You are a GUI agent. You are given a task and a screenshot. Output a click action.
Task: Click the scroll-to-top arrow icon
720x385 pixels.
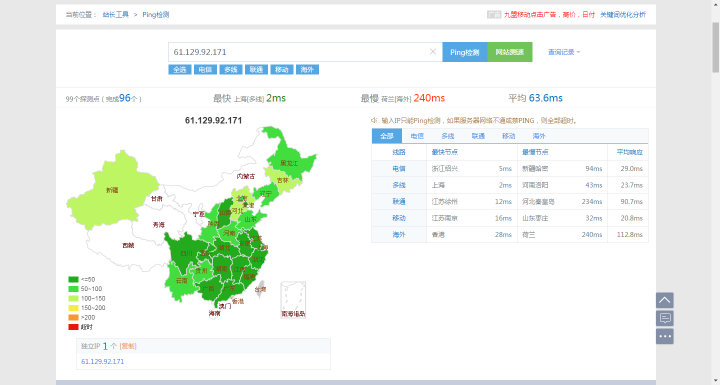click(x=664, y=300)
